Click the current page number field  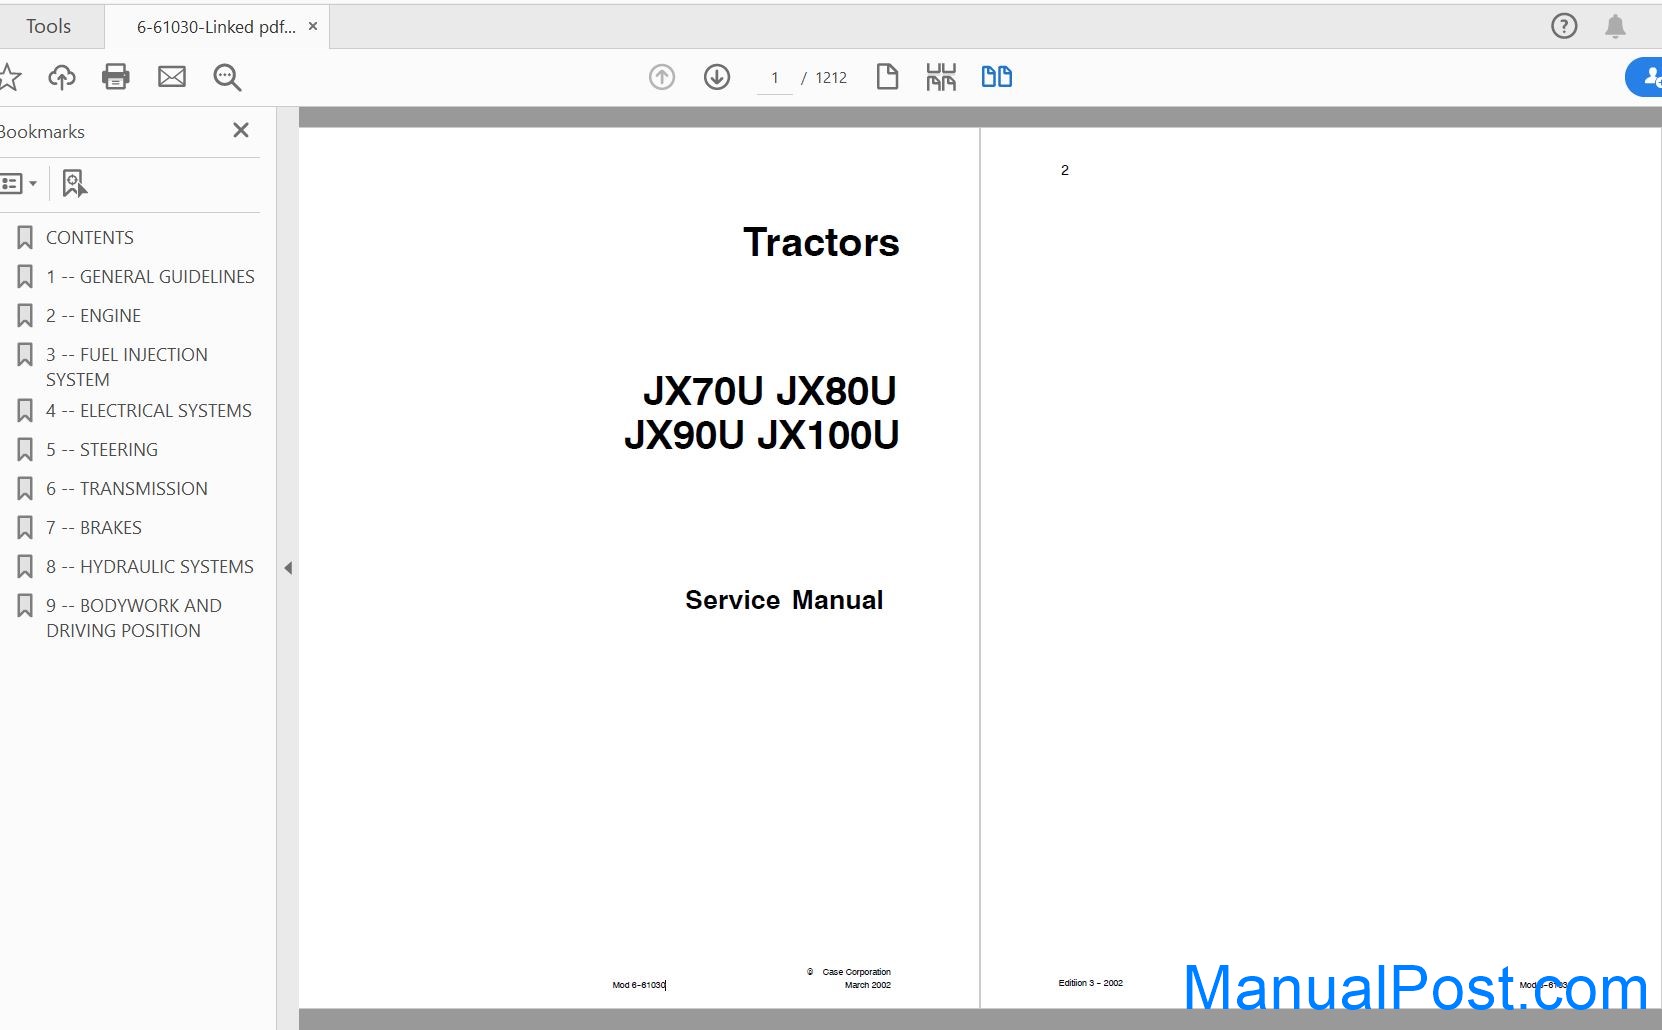pyautogui.click(x=774, y=78)
